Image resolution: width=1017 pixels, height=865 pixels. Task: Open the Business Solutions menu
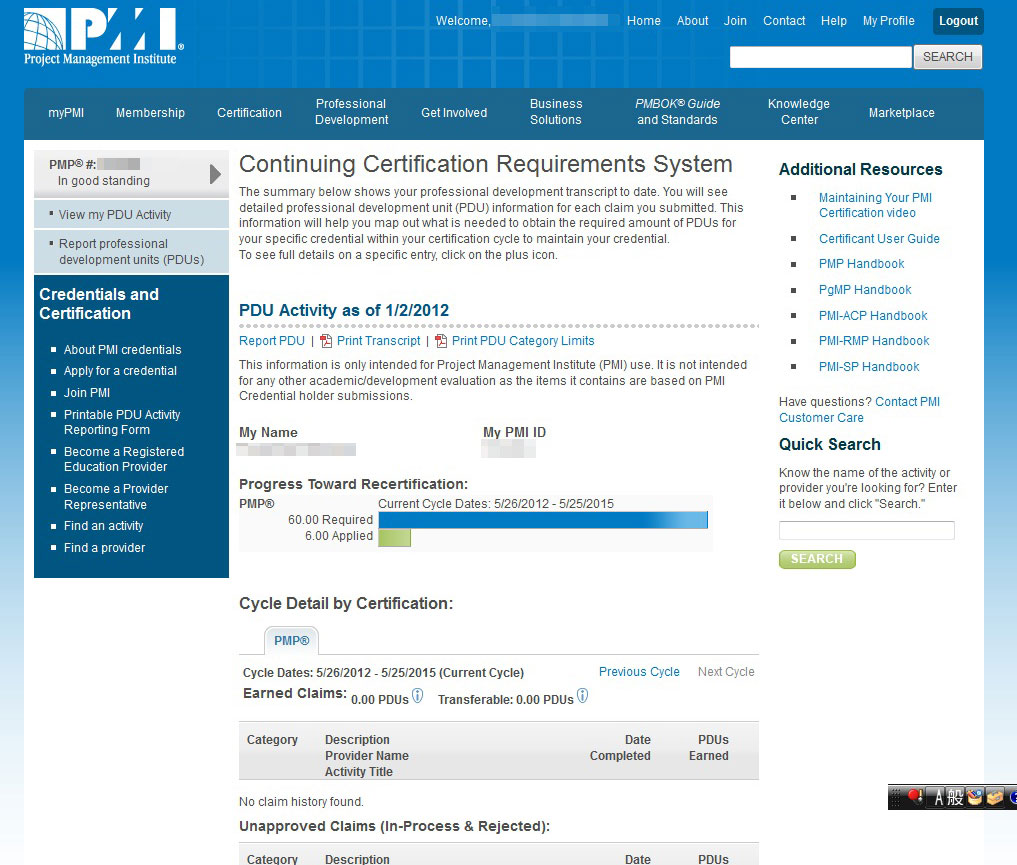[556, 112]
